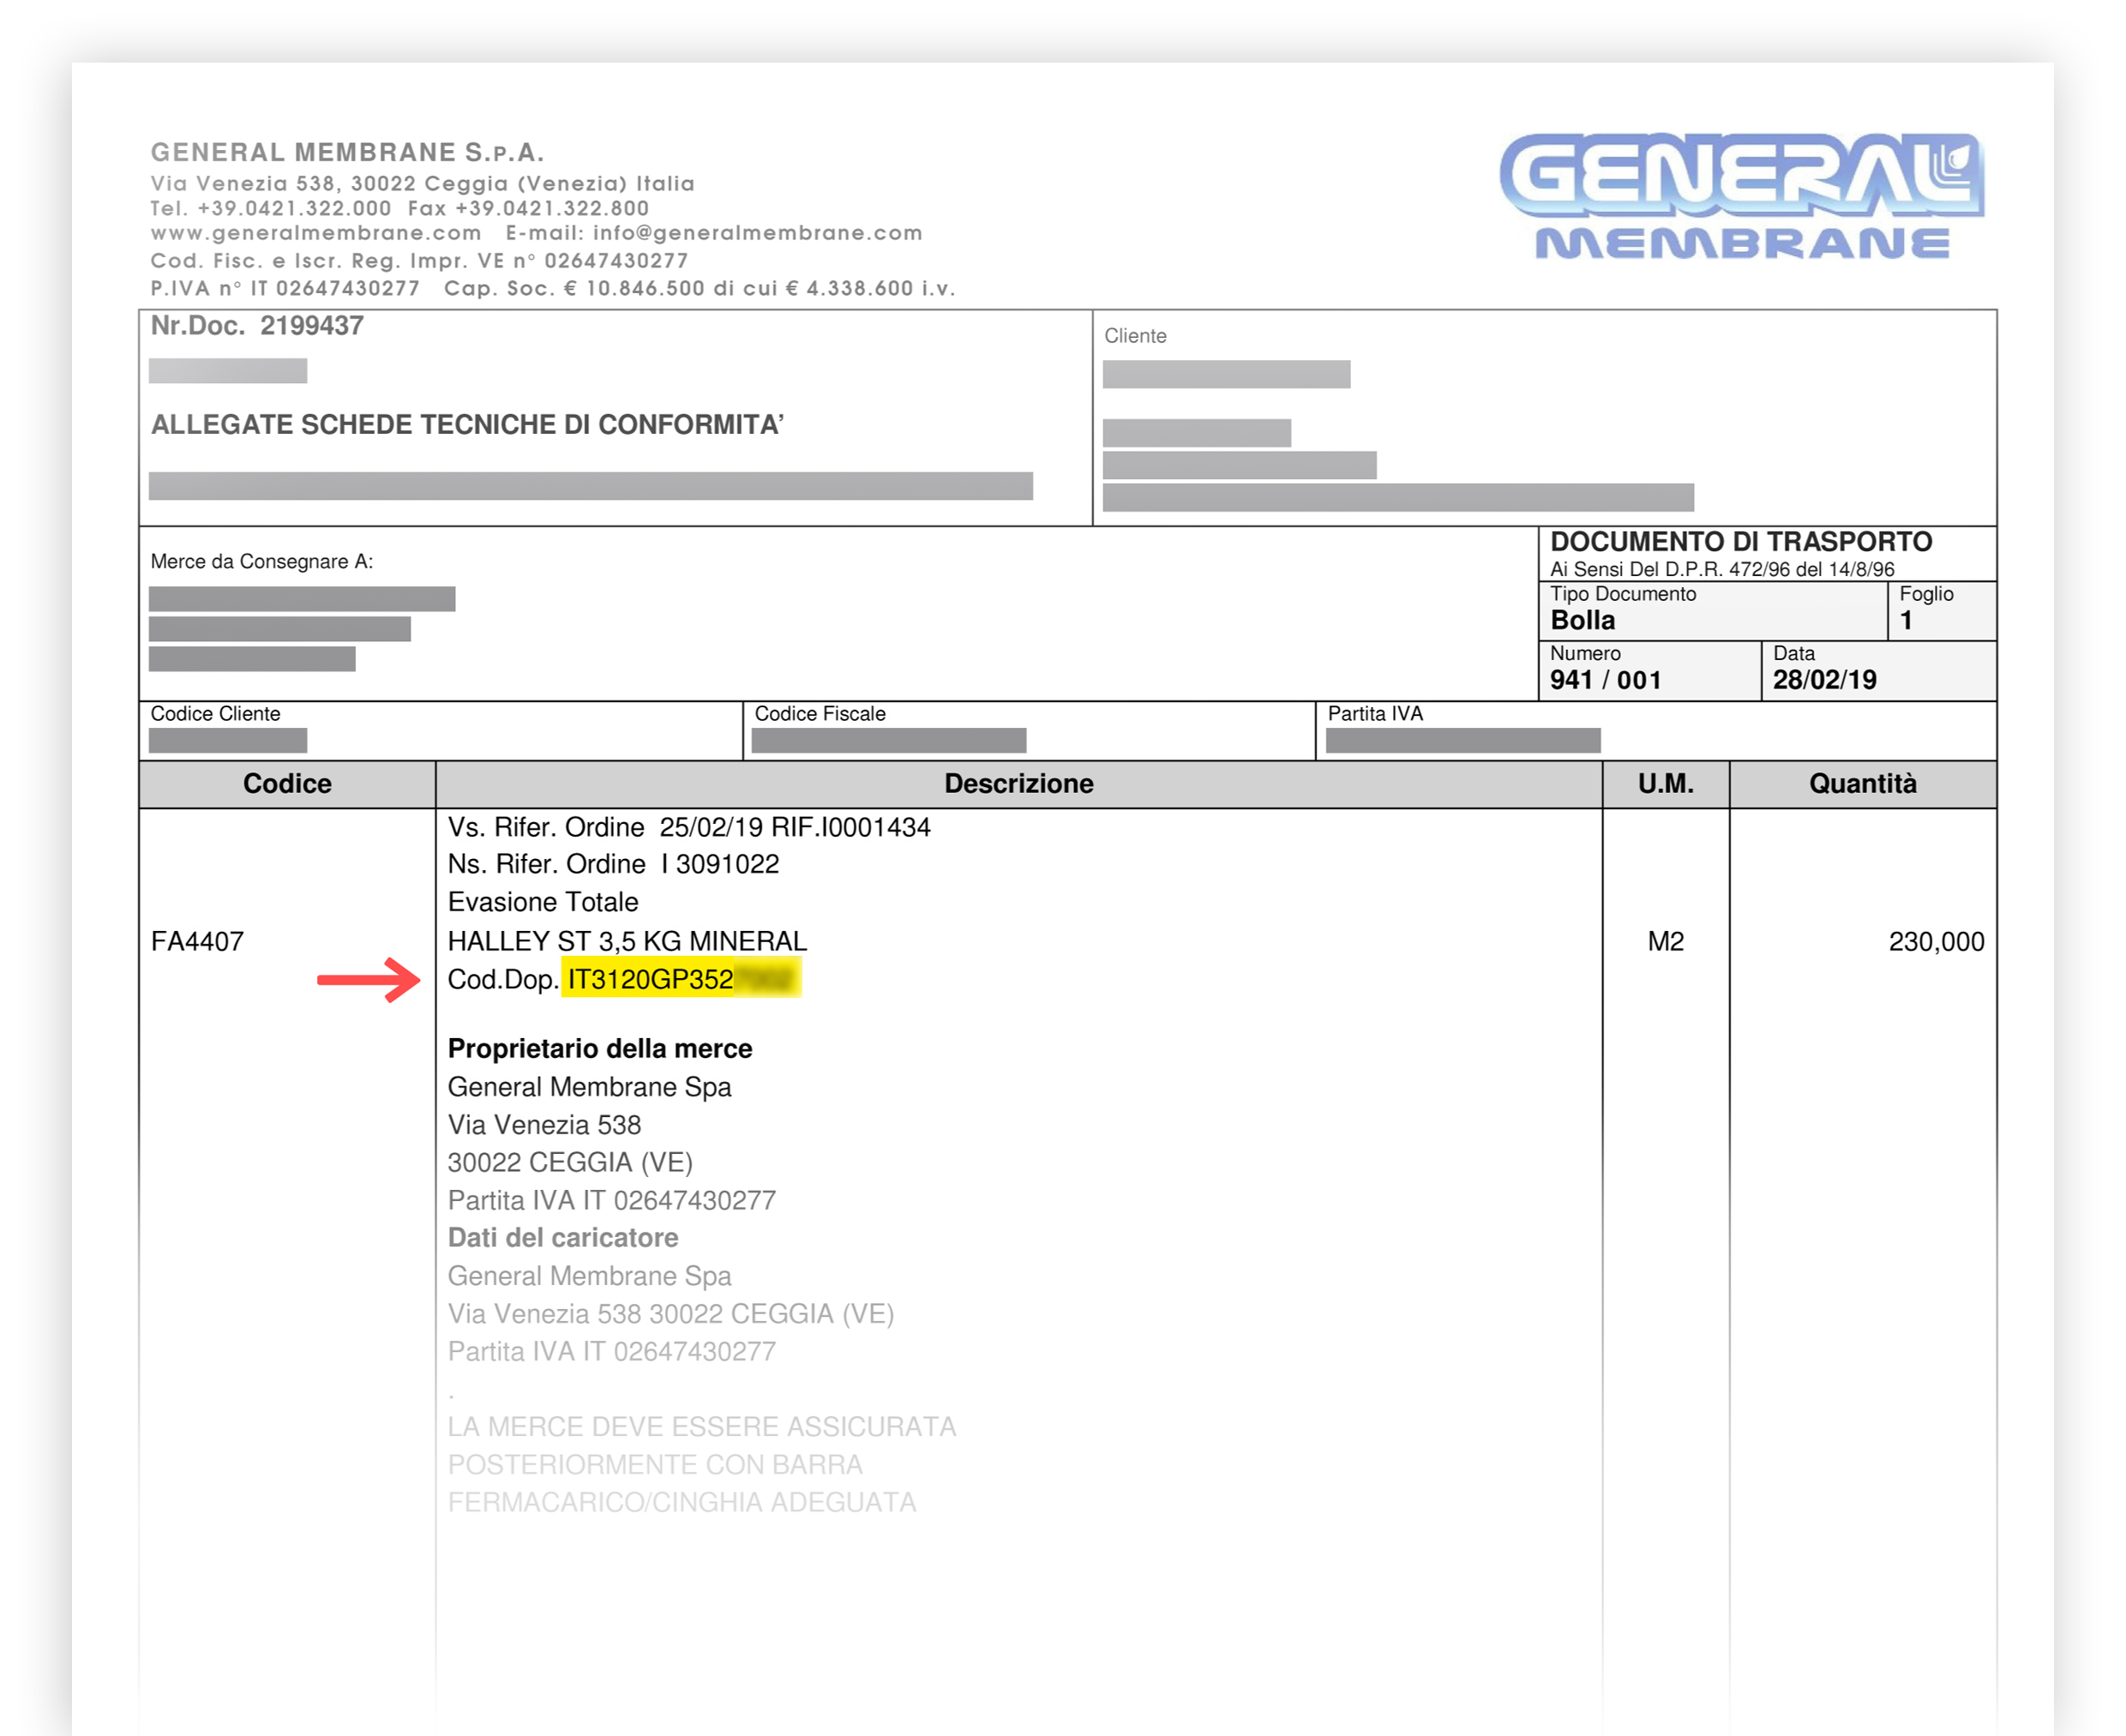This screenshot has width=2126, height=1736.
Task: Click the General Membrane logo
Action: coord(1741,197)
